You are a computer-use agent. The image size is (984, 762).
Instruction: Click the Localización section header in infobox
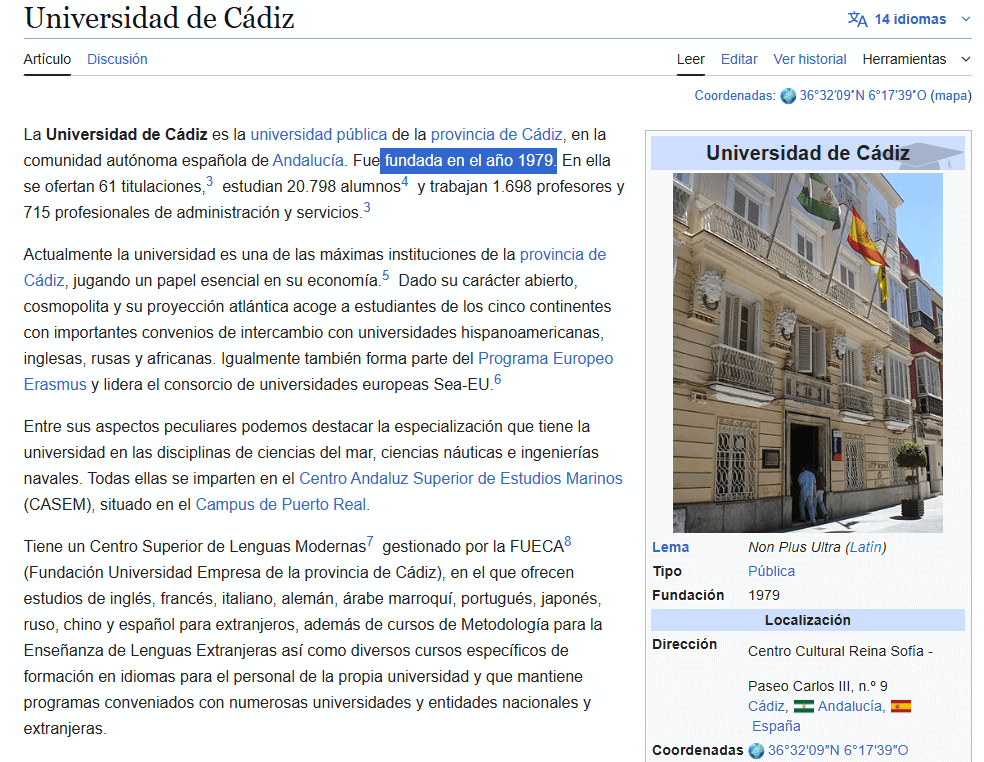808,621
